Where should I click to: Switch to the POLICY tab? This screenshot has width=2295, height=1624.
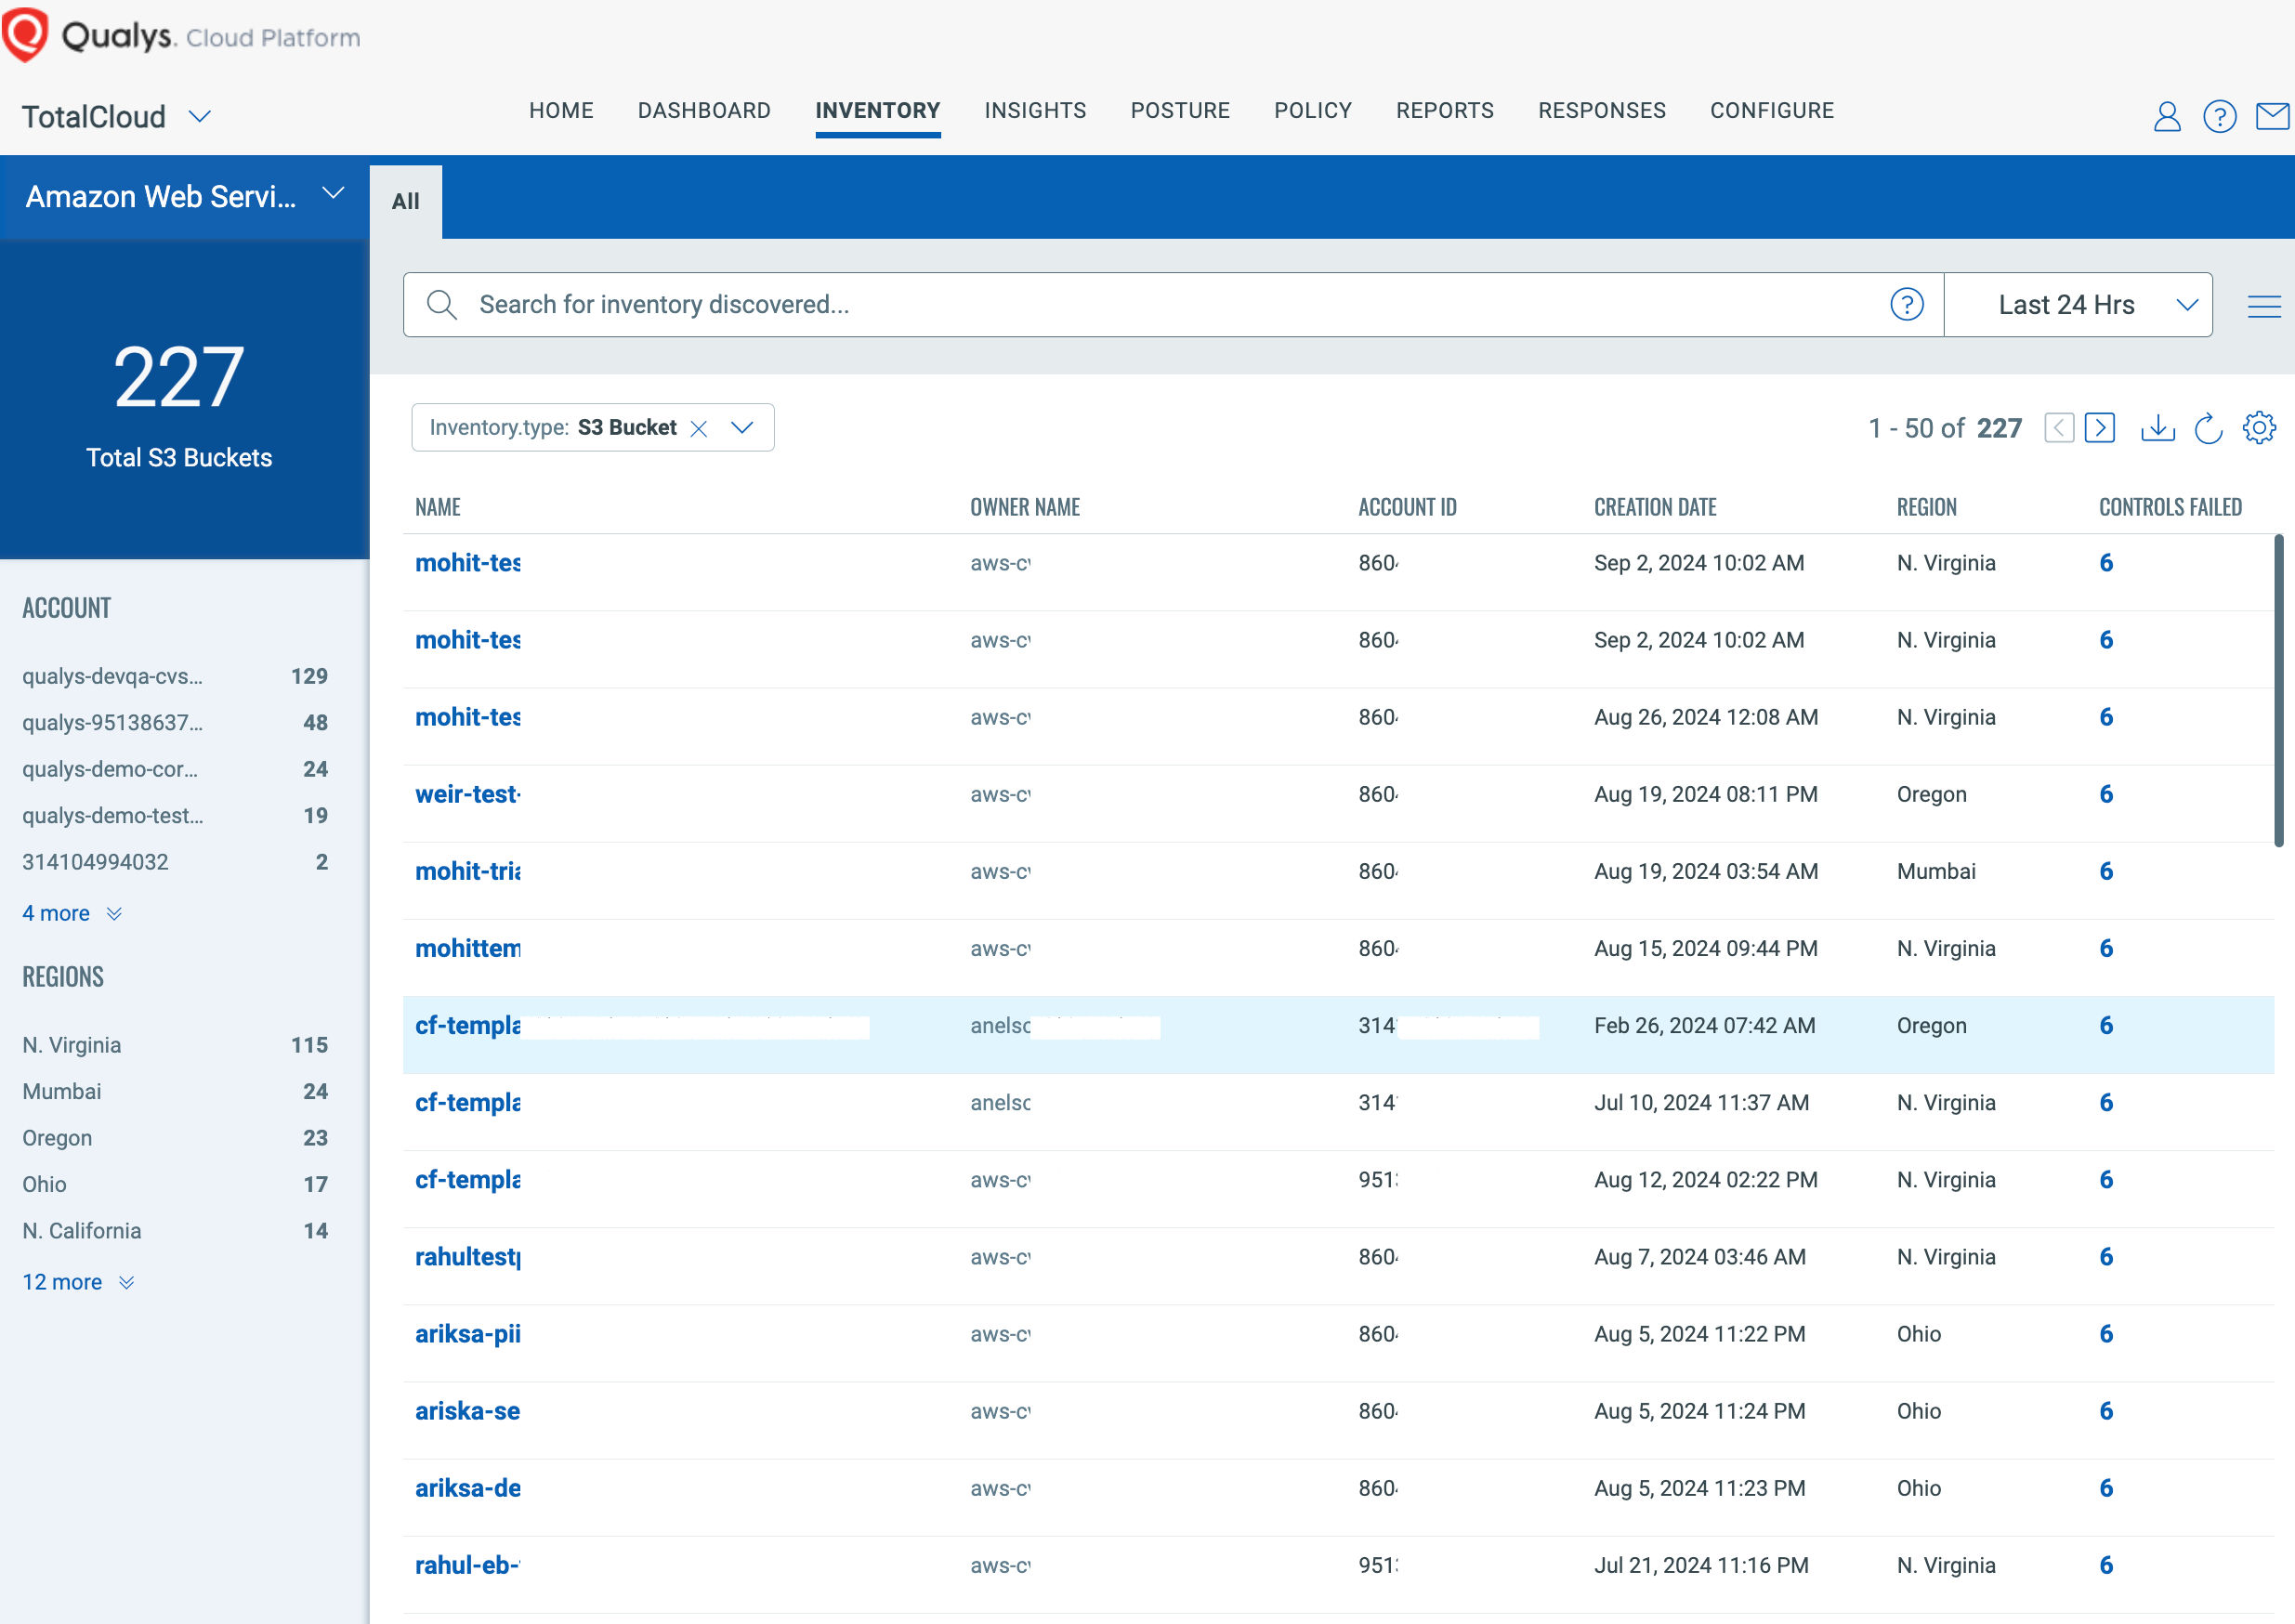tap(1312, 111)
